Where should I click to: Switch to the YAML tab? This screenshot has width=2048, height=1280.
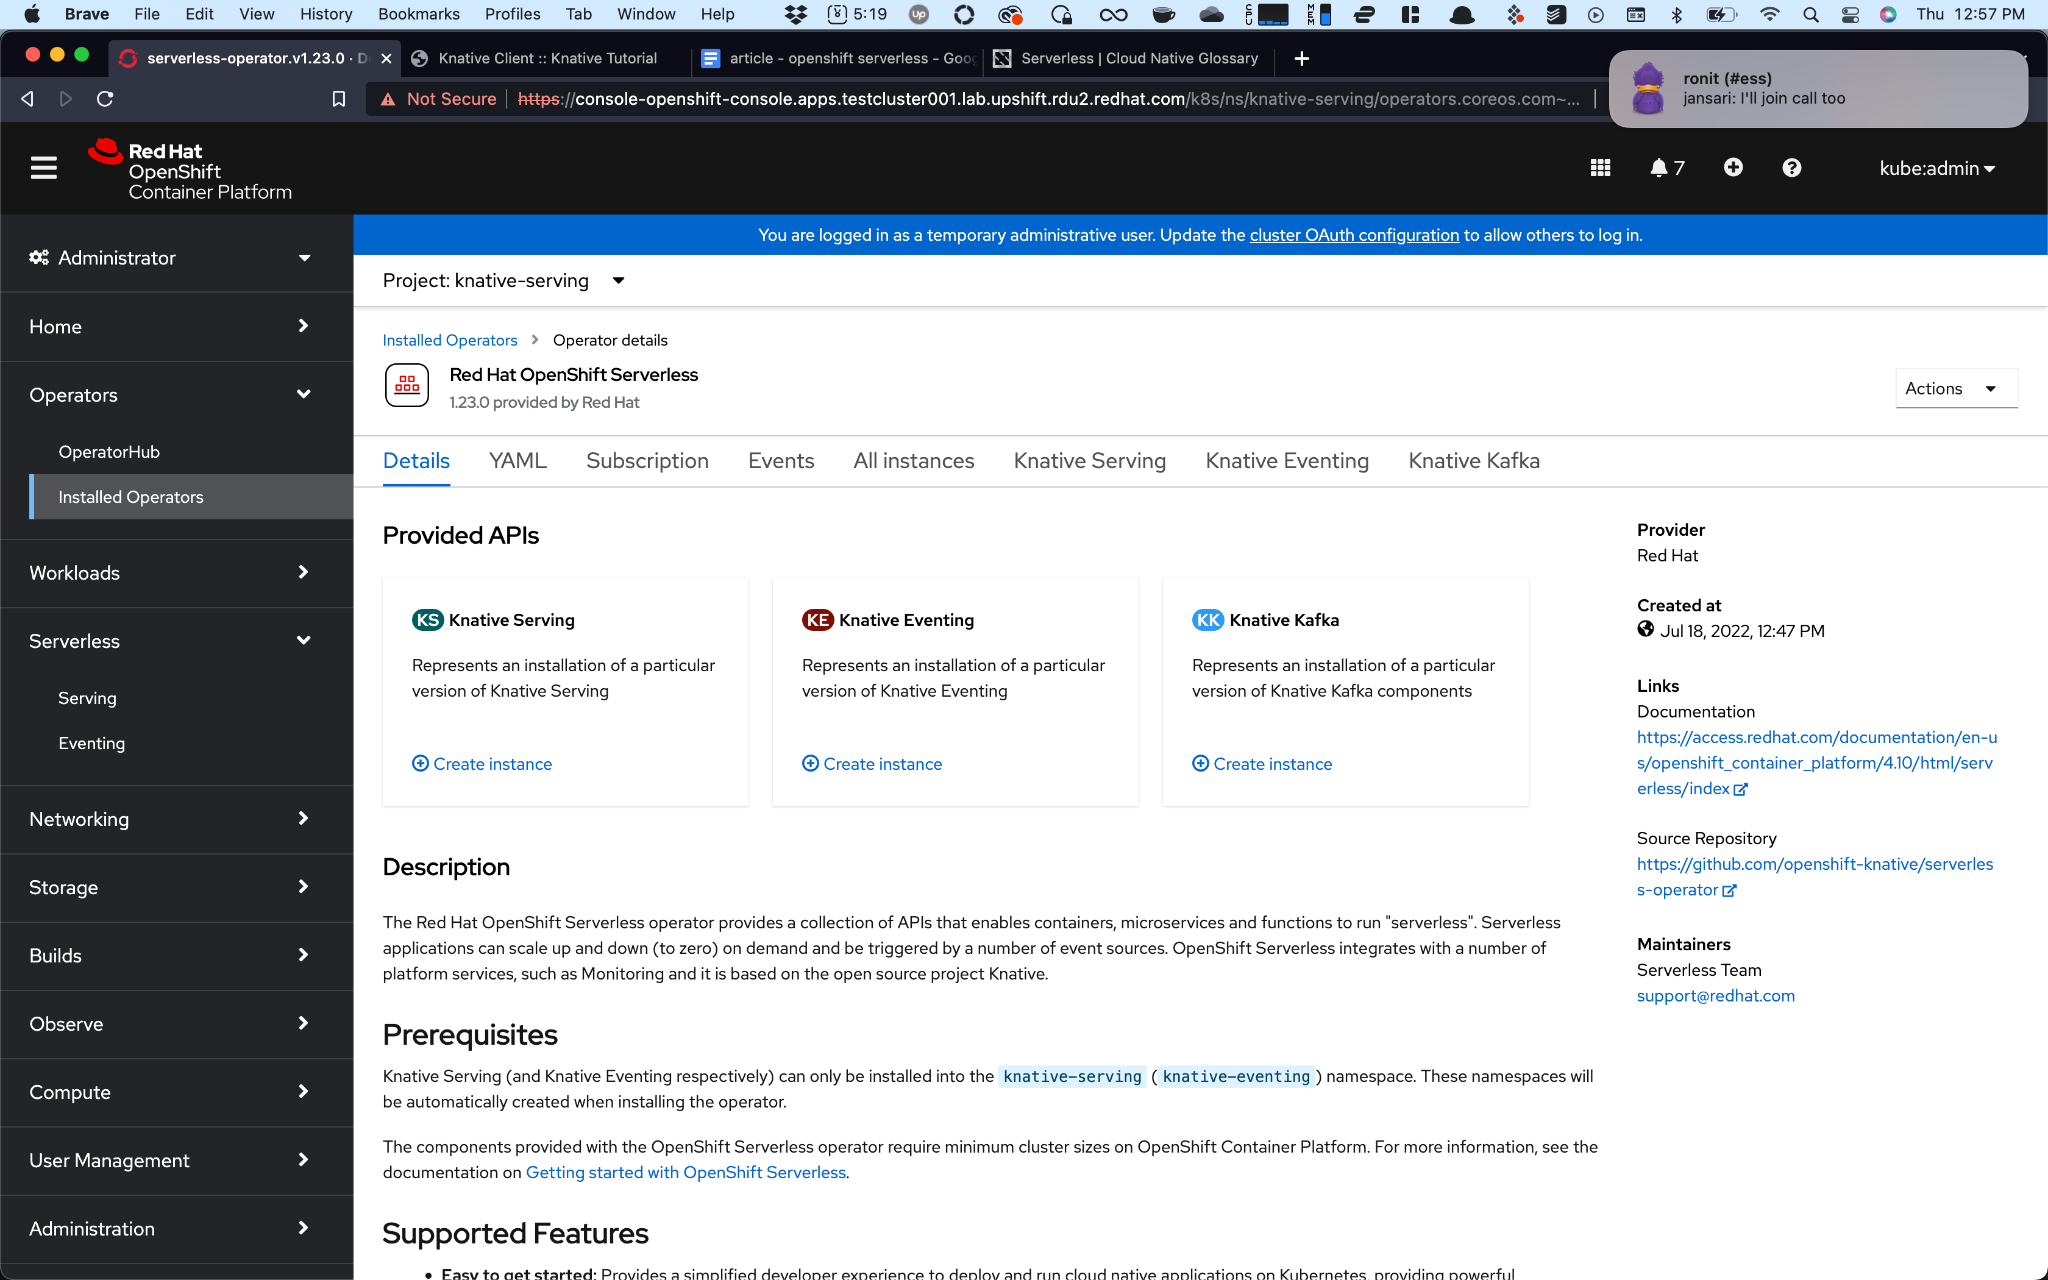[517, 461]
